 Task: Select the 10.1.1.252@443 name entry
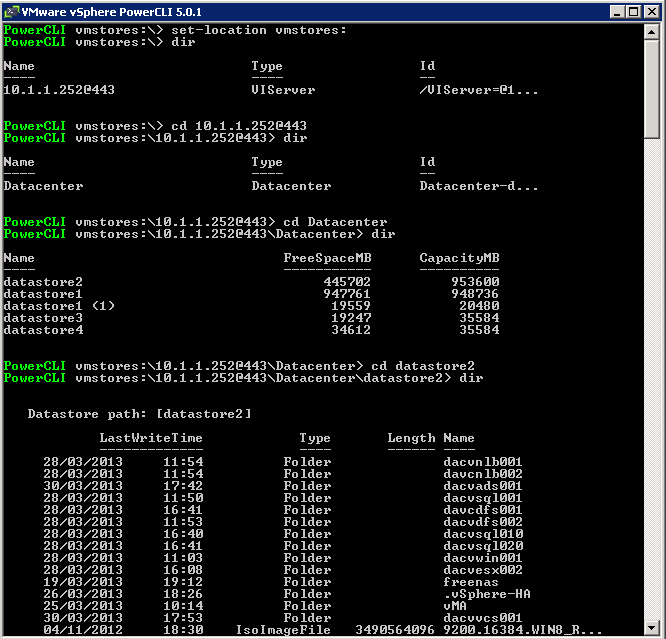[59, 90]
